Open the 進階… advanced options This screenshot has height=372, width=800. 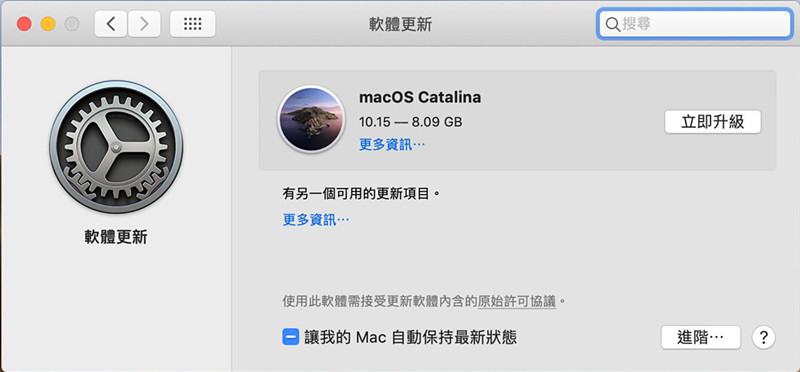(x=701, y=337)
